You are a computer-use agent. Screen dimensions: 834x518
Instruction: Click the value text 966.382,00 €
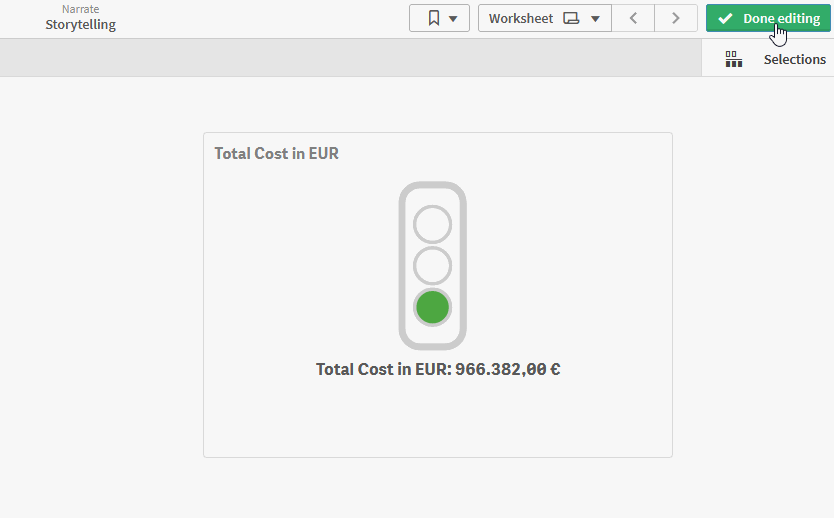pos(507,369)
